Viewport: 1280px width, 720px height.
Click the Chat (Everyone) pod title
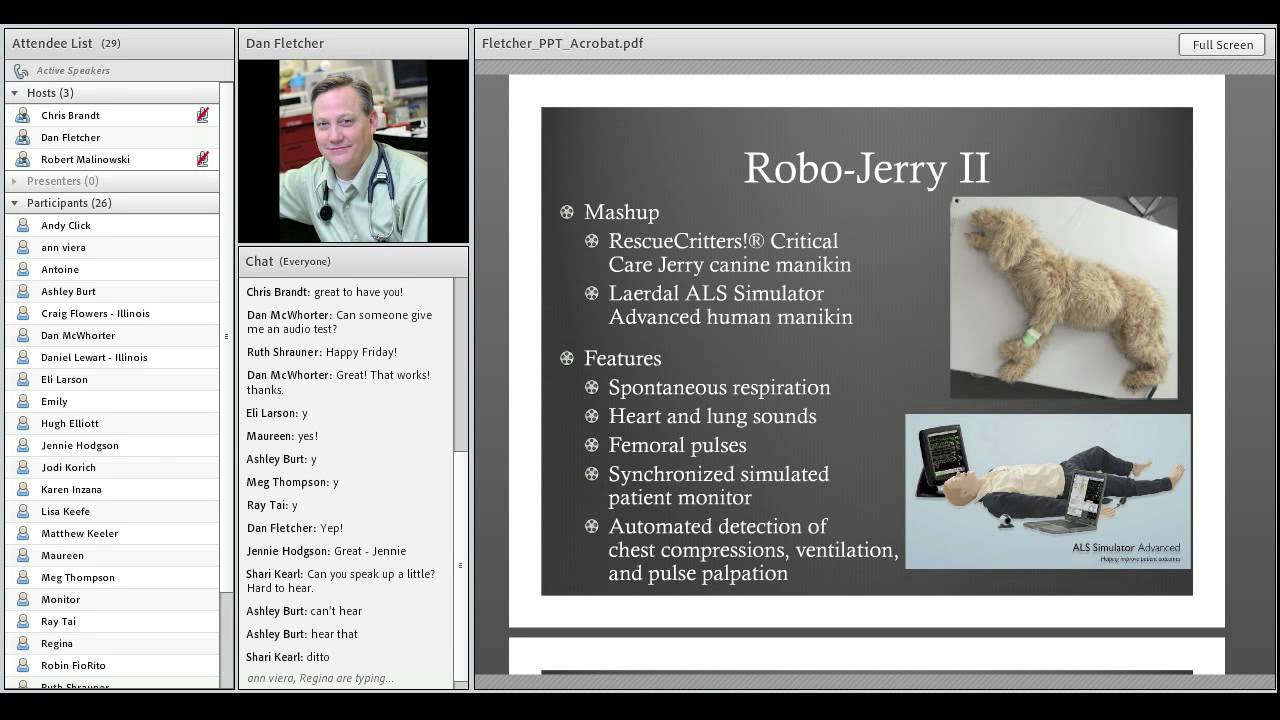(288, 261)
